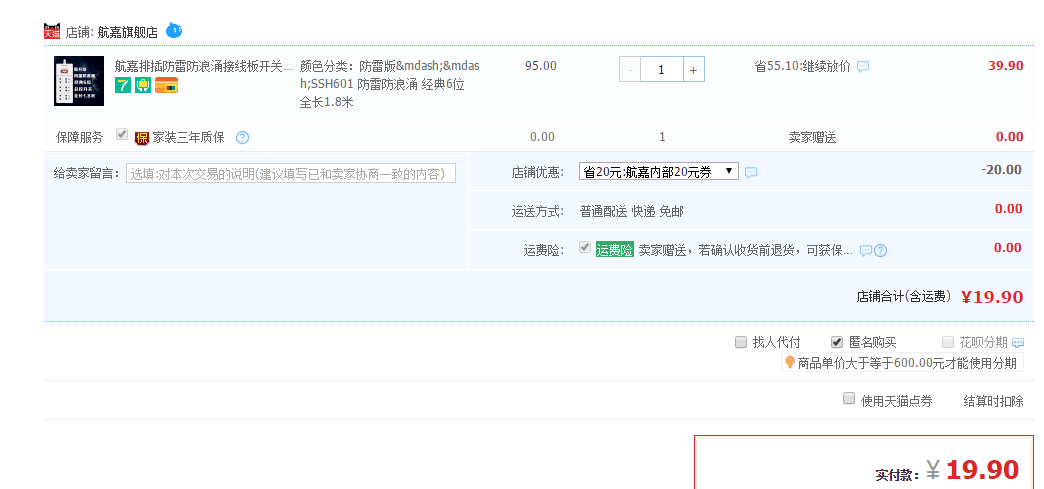Click the red 保 guarantee icon

click(x=142, y=138)
